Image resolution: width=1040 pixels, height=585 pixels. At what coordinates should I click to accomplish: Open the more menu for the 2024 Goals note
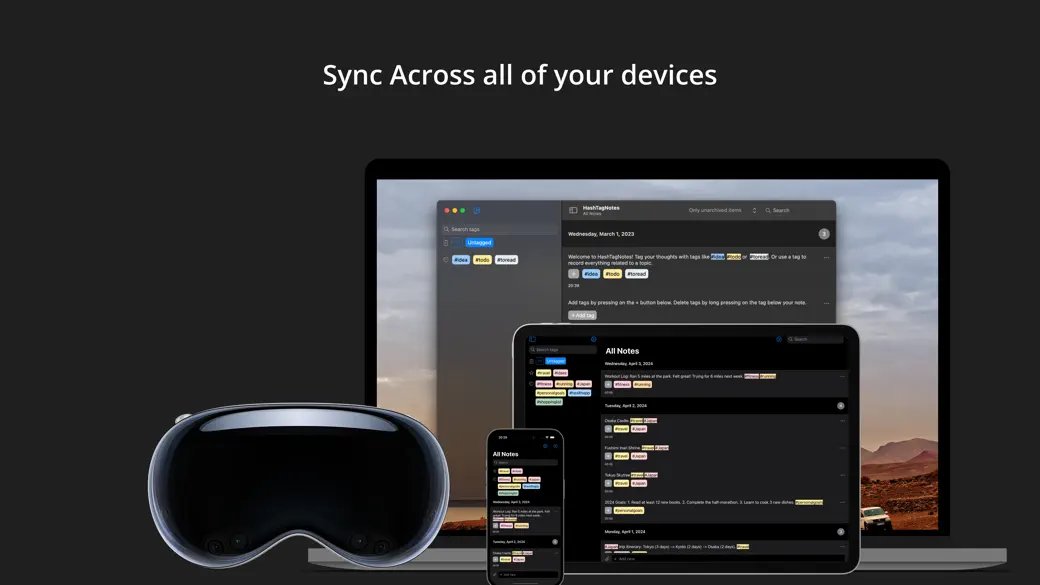click(842, 503)
